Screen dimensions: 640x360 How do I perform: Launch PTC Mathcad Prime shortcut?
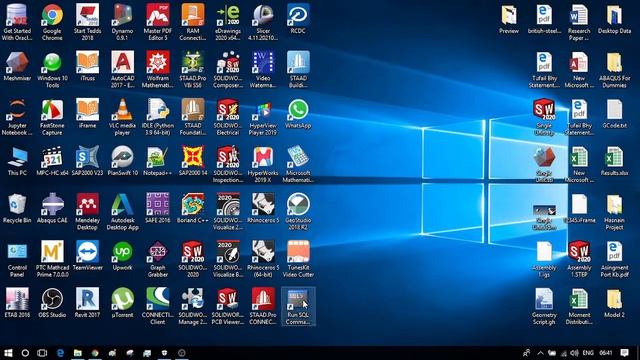pos(52,259)
